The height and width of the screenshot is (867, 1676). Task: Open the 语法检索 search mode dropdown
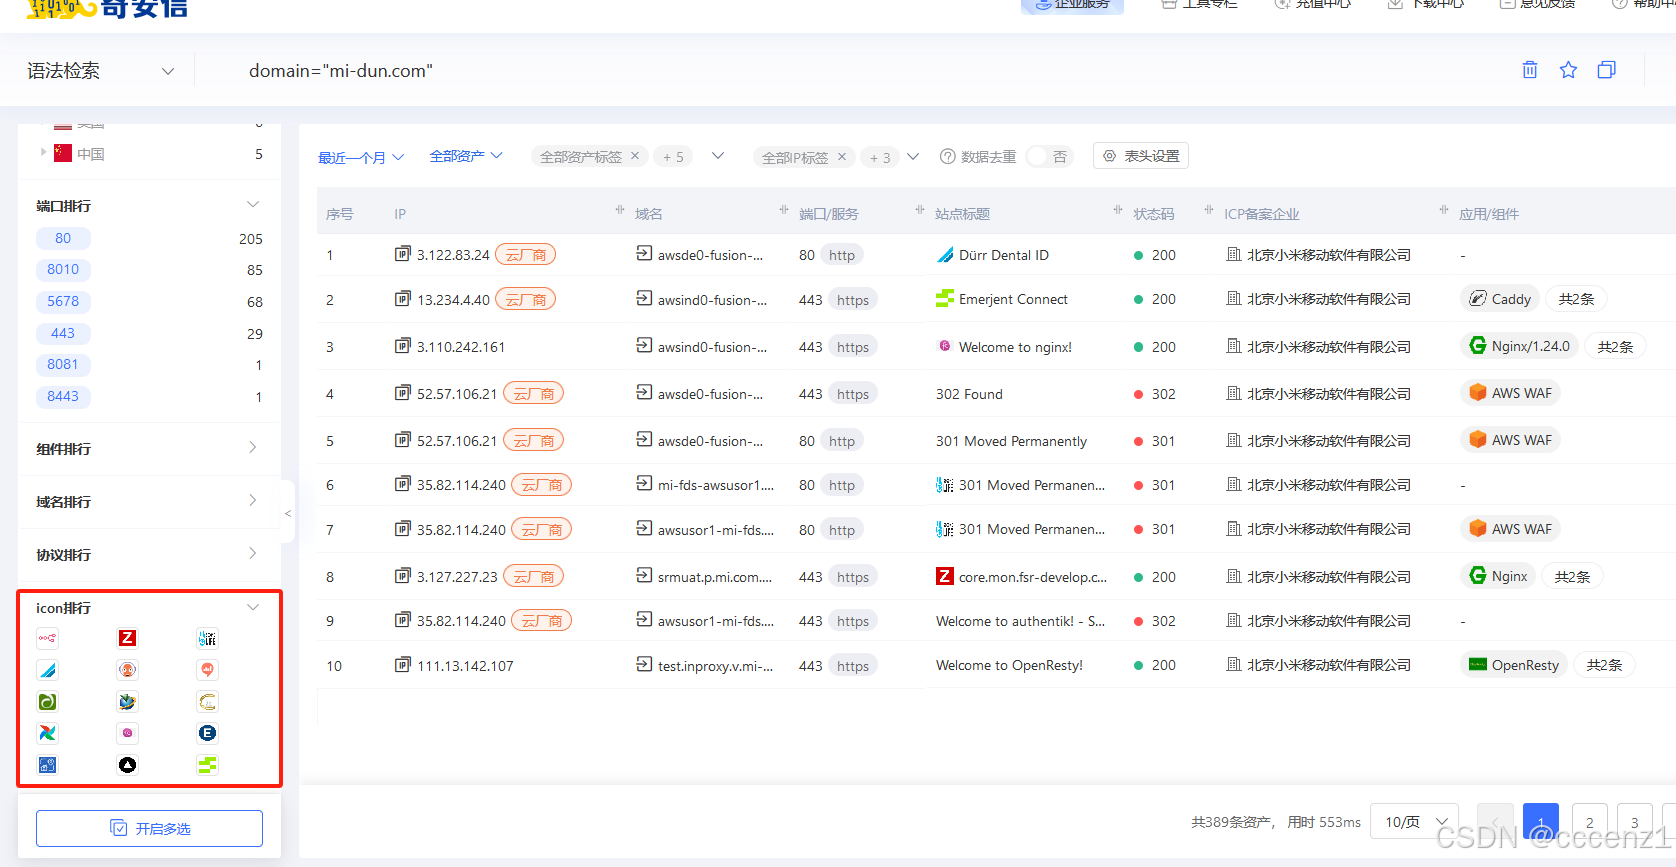point(100,71)
